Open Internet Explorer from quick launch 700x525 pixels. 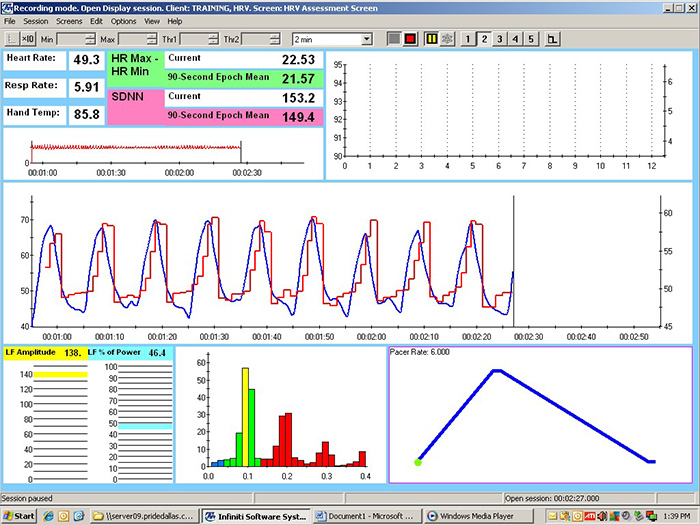click(48, 516)
